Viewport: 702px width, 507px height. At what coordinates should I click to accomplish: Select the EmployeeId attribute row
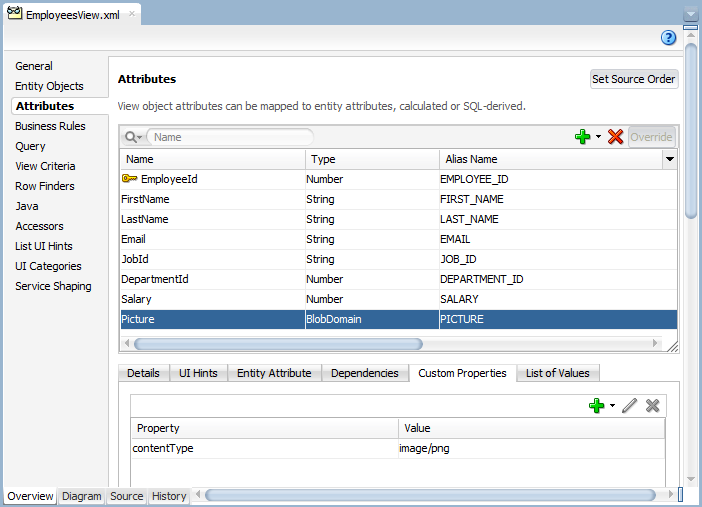click(398, 179)
